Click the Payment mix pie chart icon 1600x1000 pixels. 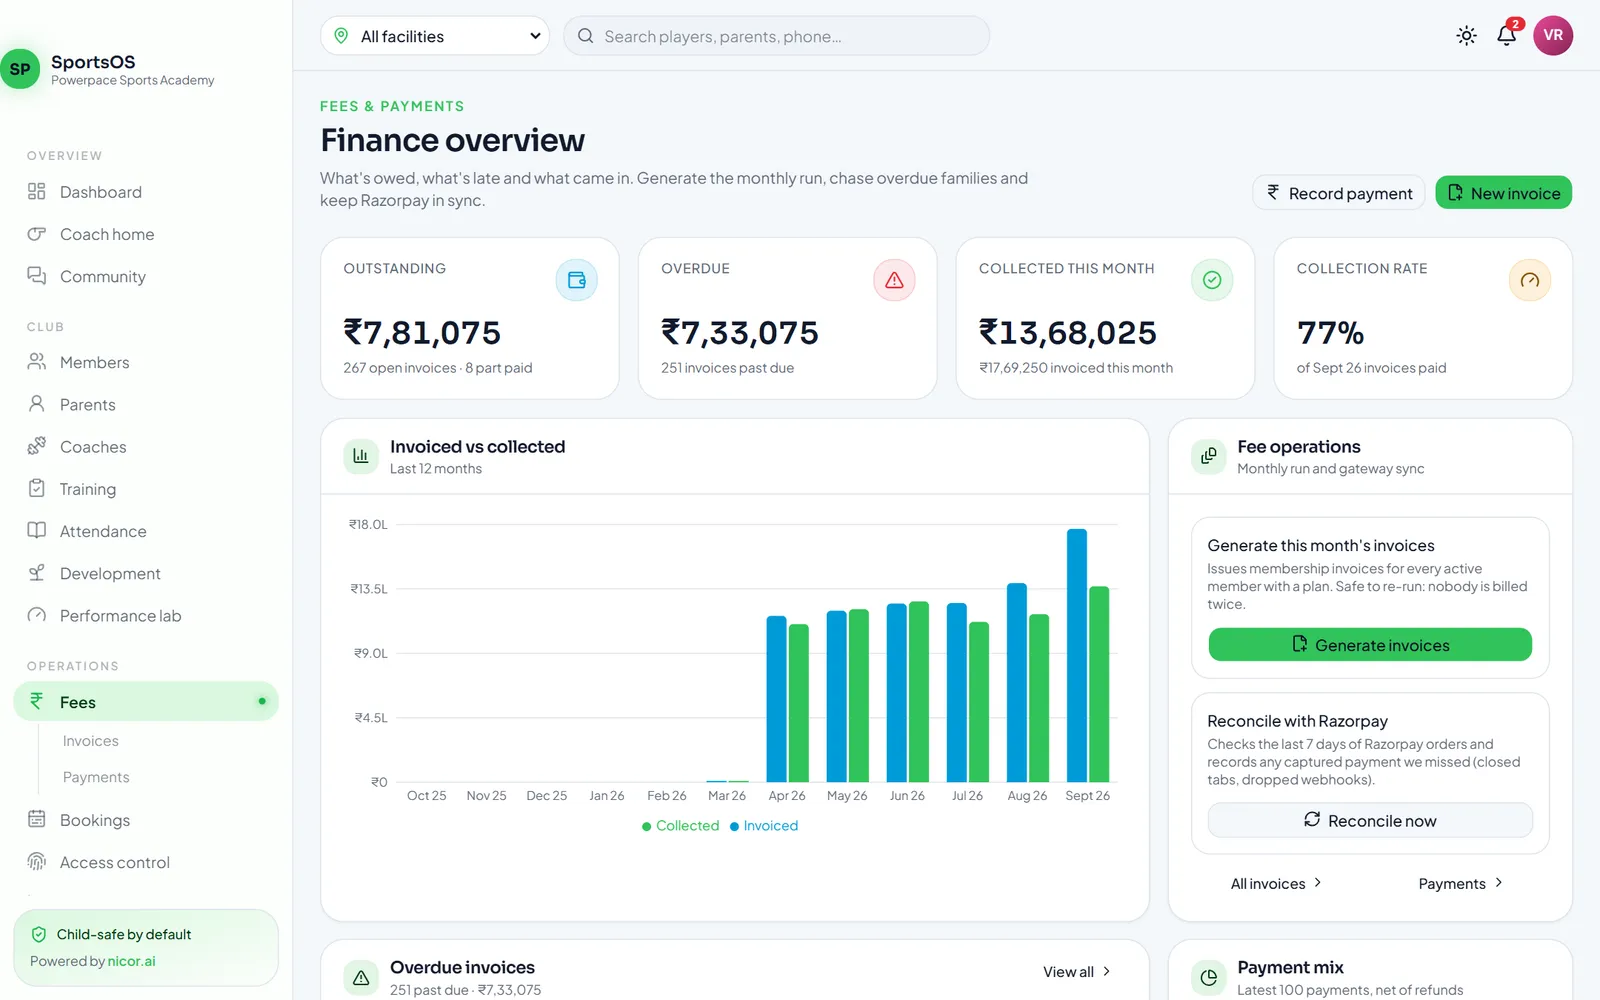coord(1208,977)
